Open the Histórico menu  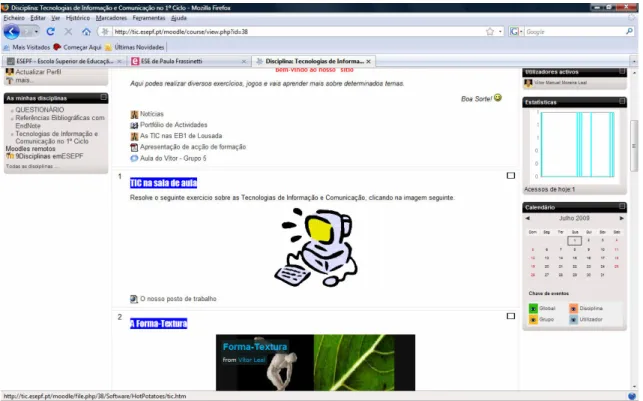tap(78, 18)
